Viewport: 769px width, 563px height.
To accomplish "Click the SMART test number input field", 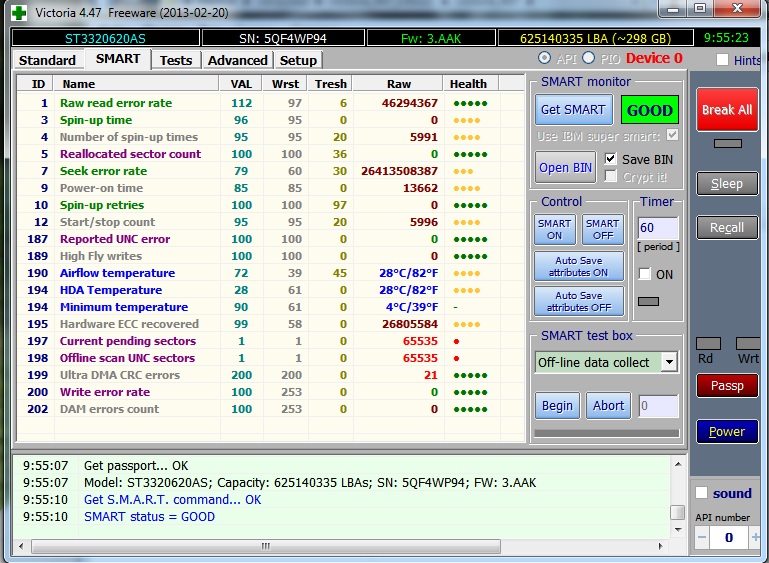I will tap(658, 406).
